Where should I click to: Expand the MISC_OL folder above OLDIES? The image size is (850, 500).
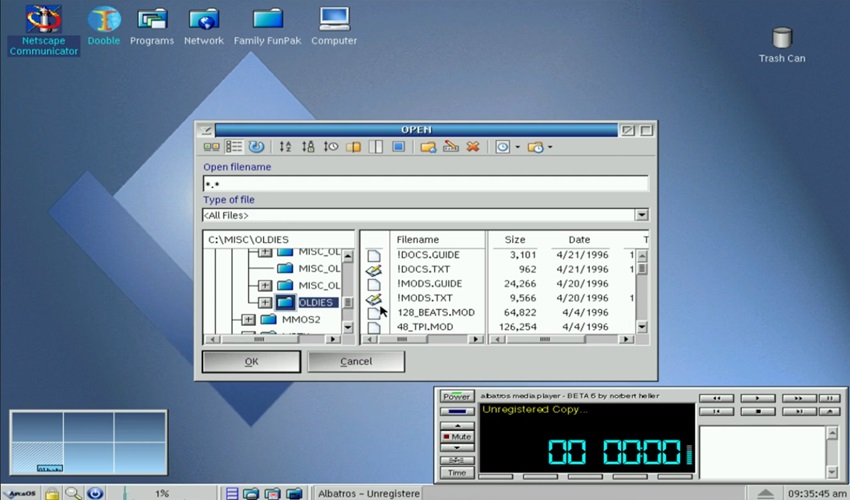265,285
